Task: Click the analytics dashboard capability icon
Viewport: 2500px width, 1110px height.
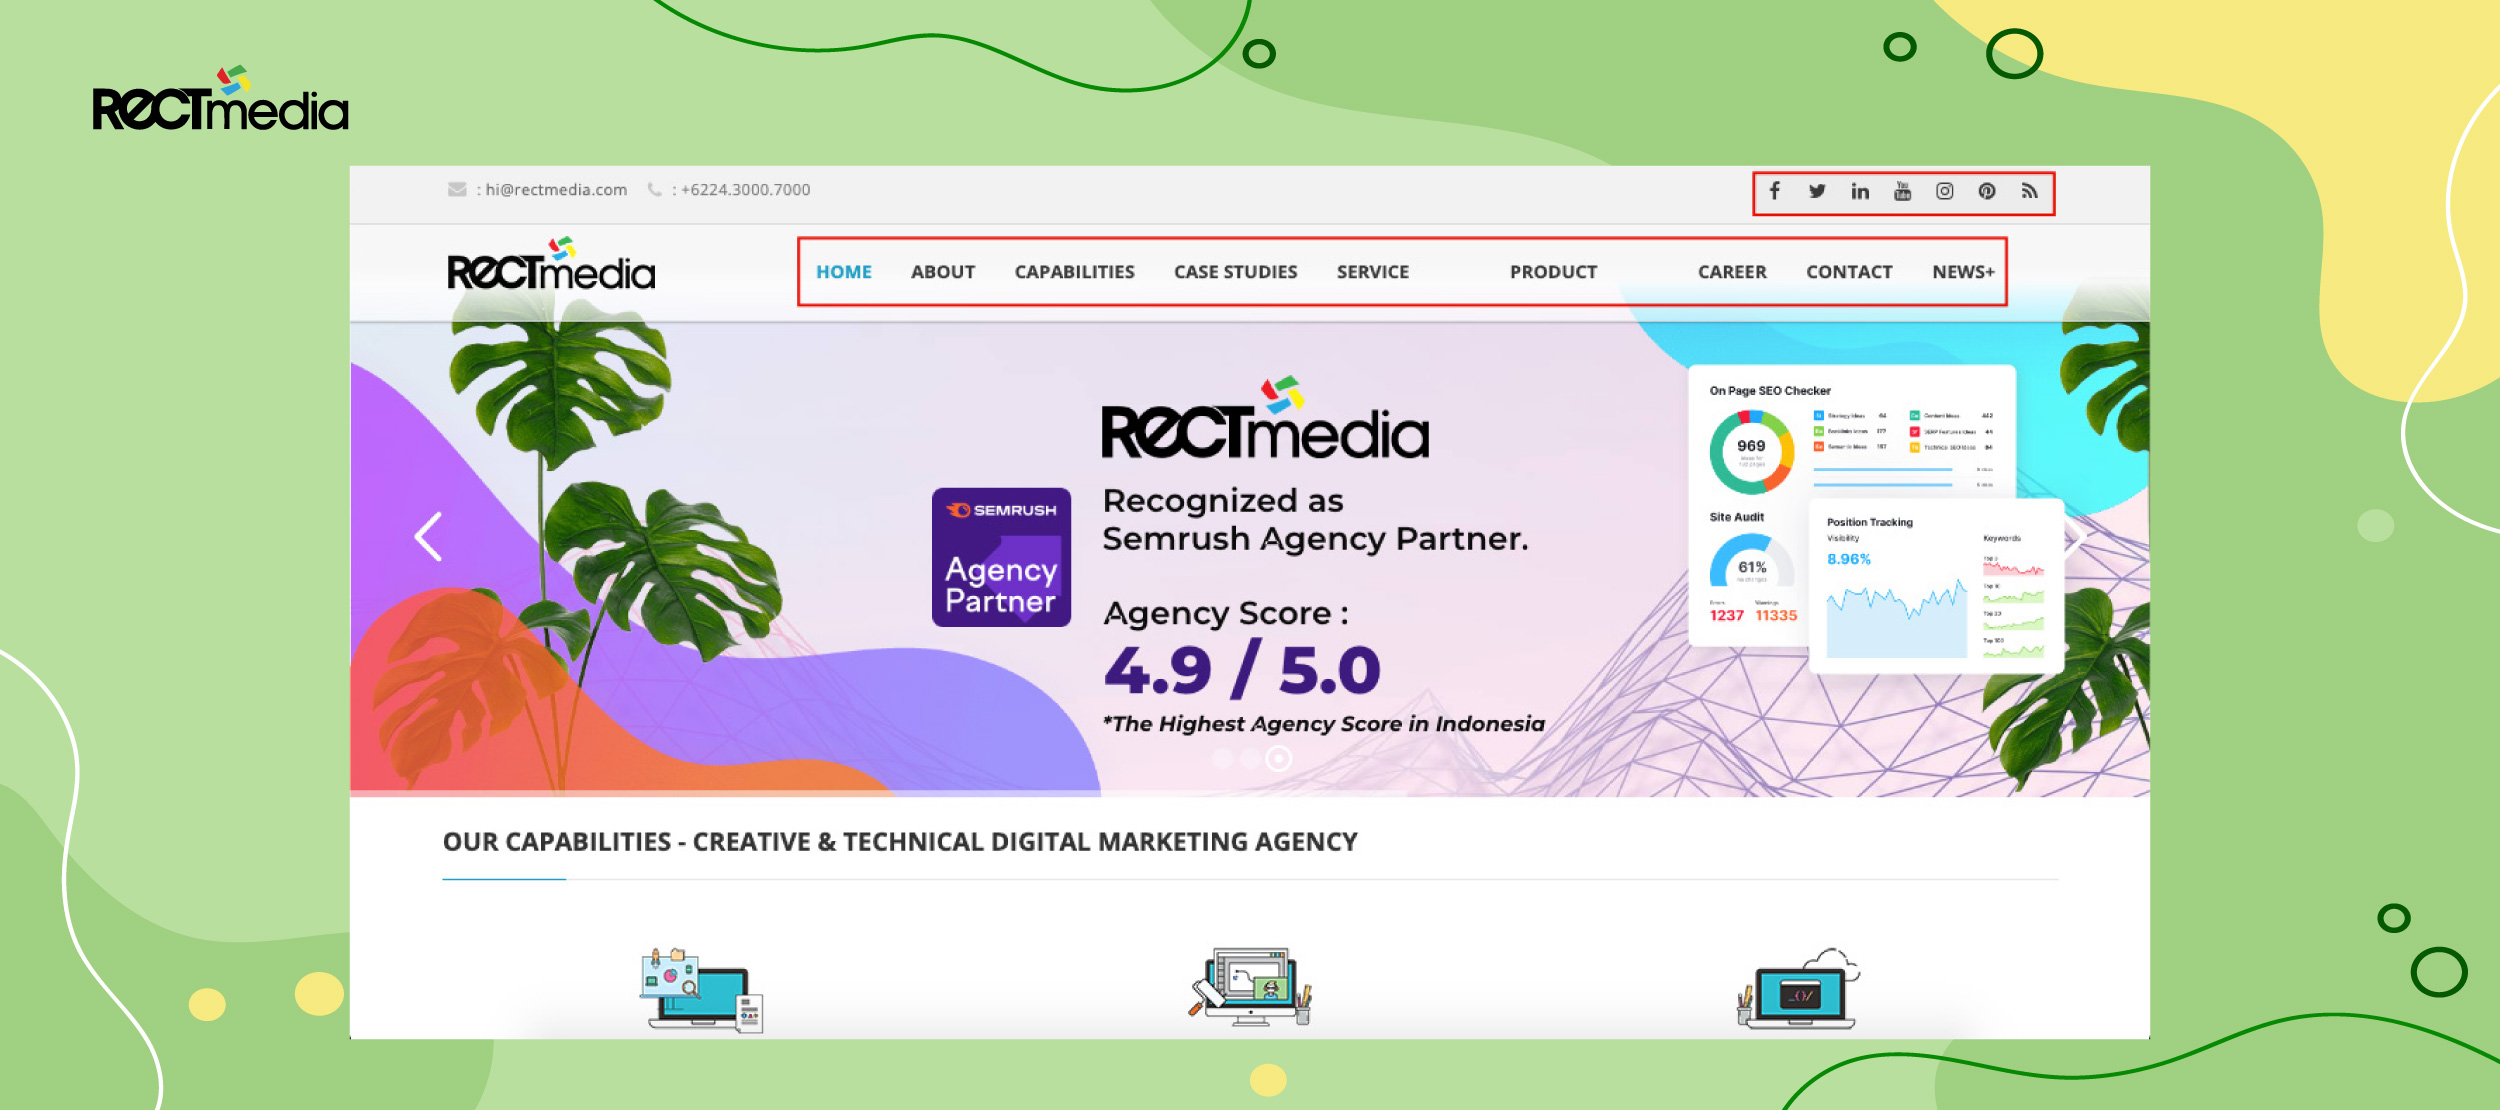Action: coord(702,990)
